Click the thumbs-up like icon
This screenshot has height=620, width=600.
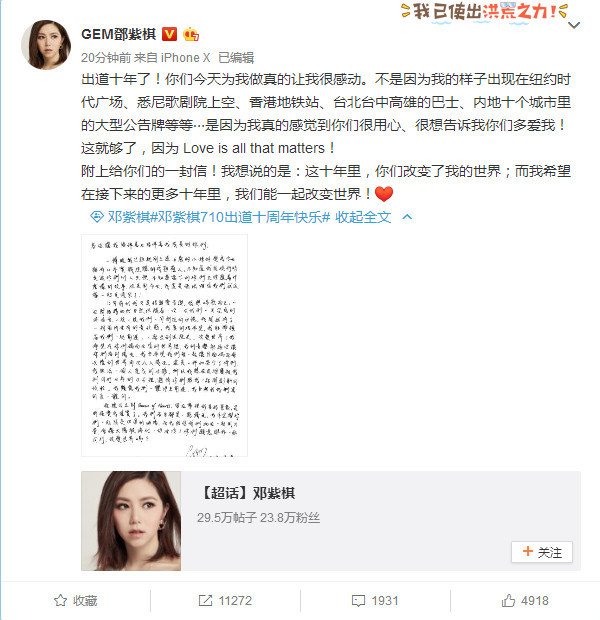508,601
